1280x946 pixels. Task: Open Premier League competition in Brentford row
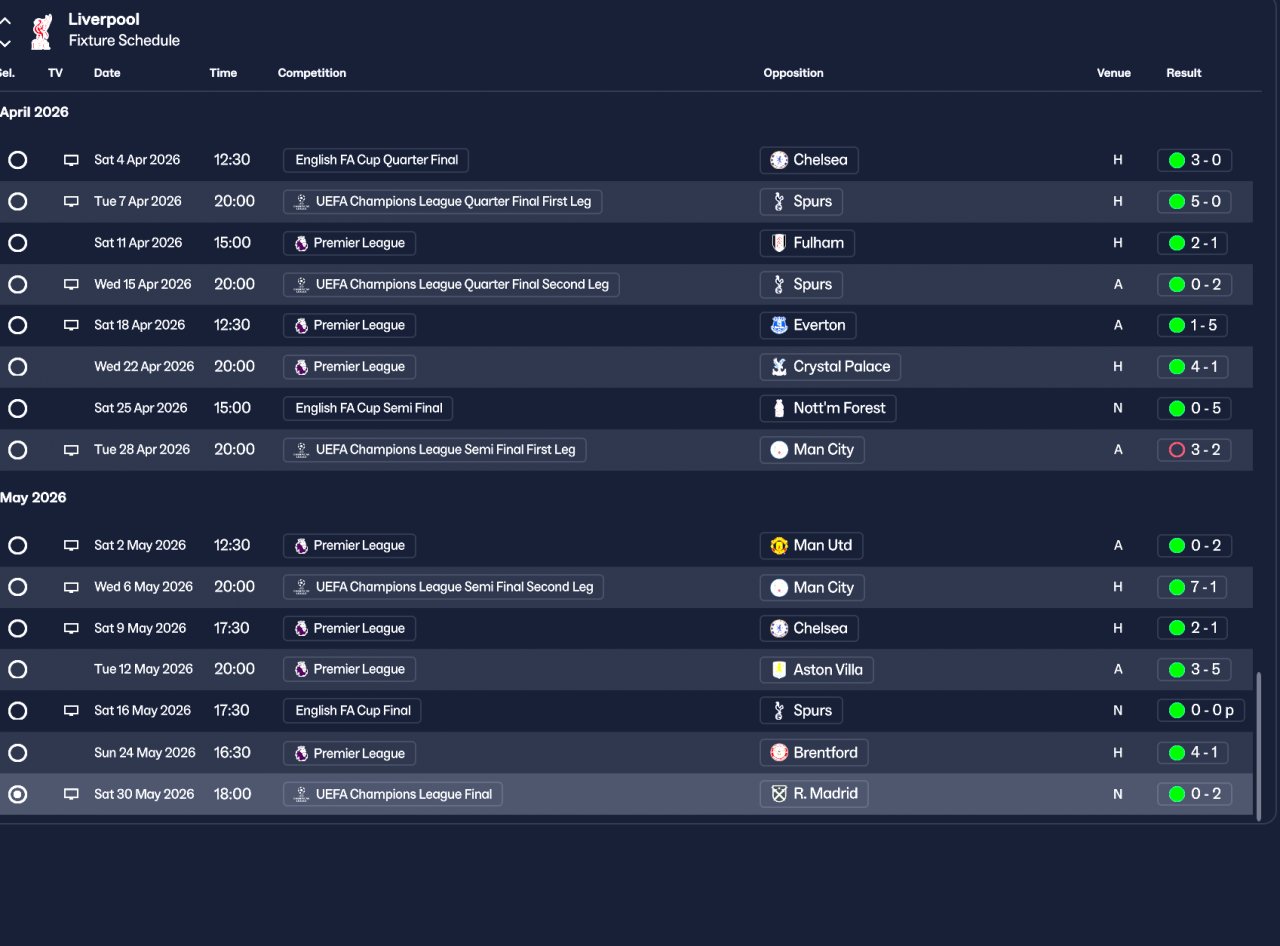(x=349, y=753)
